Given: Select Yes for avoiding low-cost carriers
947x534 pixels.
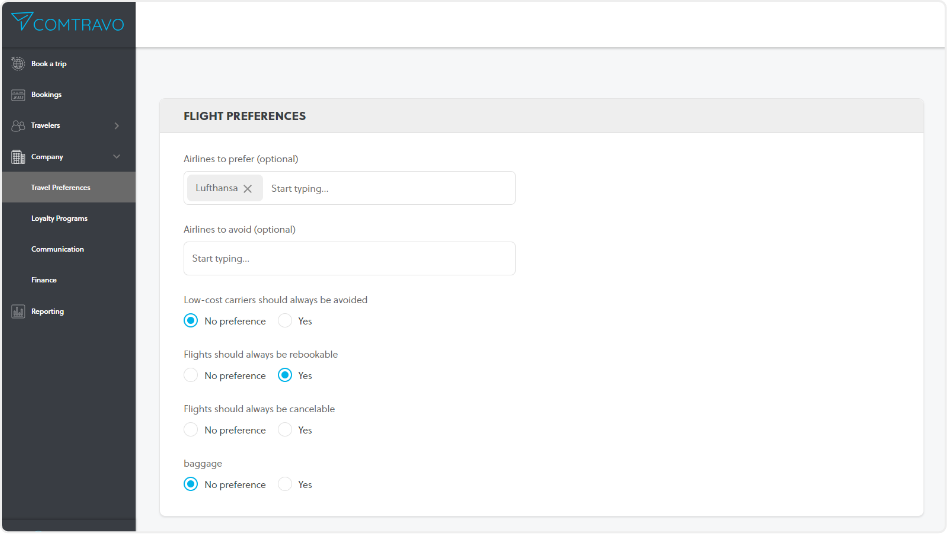Looking at the screenshot, I should (285, 321).
